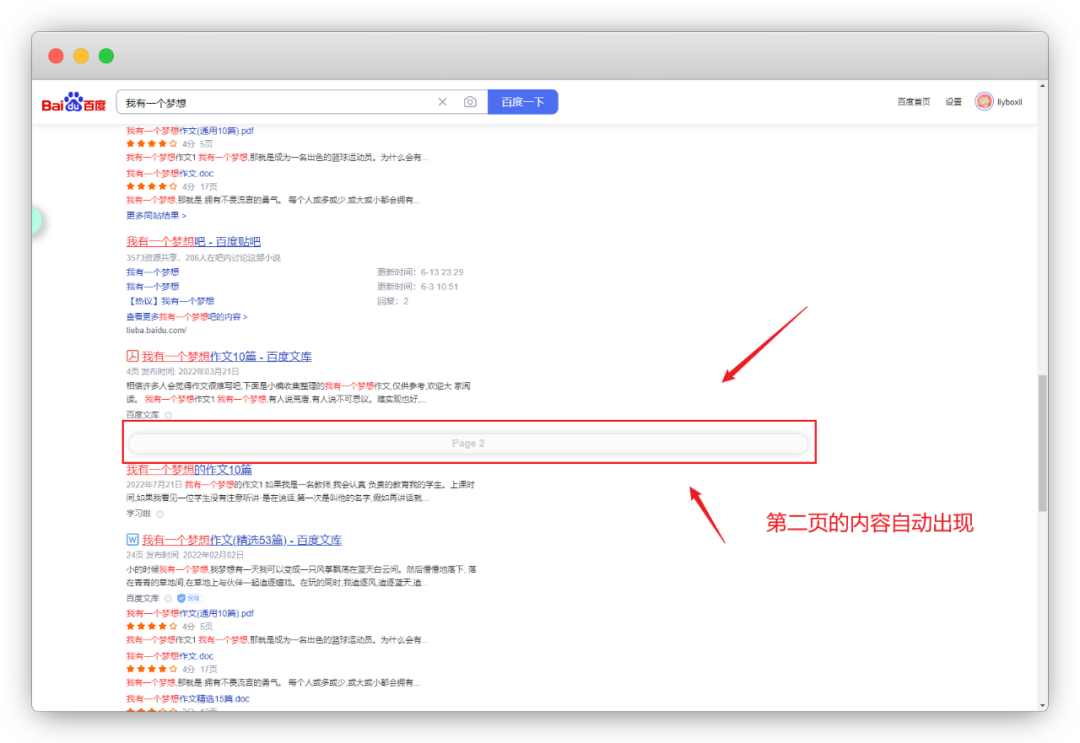Click the scrollbar down arrow
The image size is (1080, 743).
click(1043, 705)
